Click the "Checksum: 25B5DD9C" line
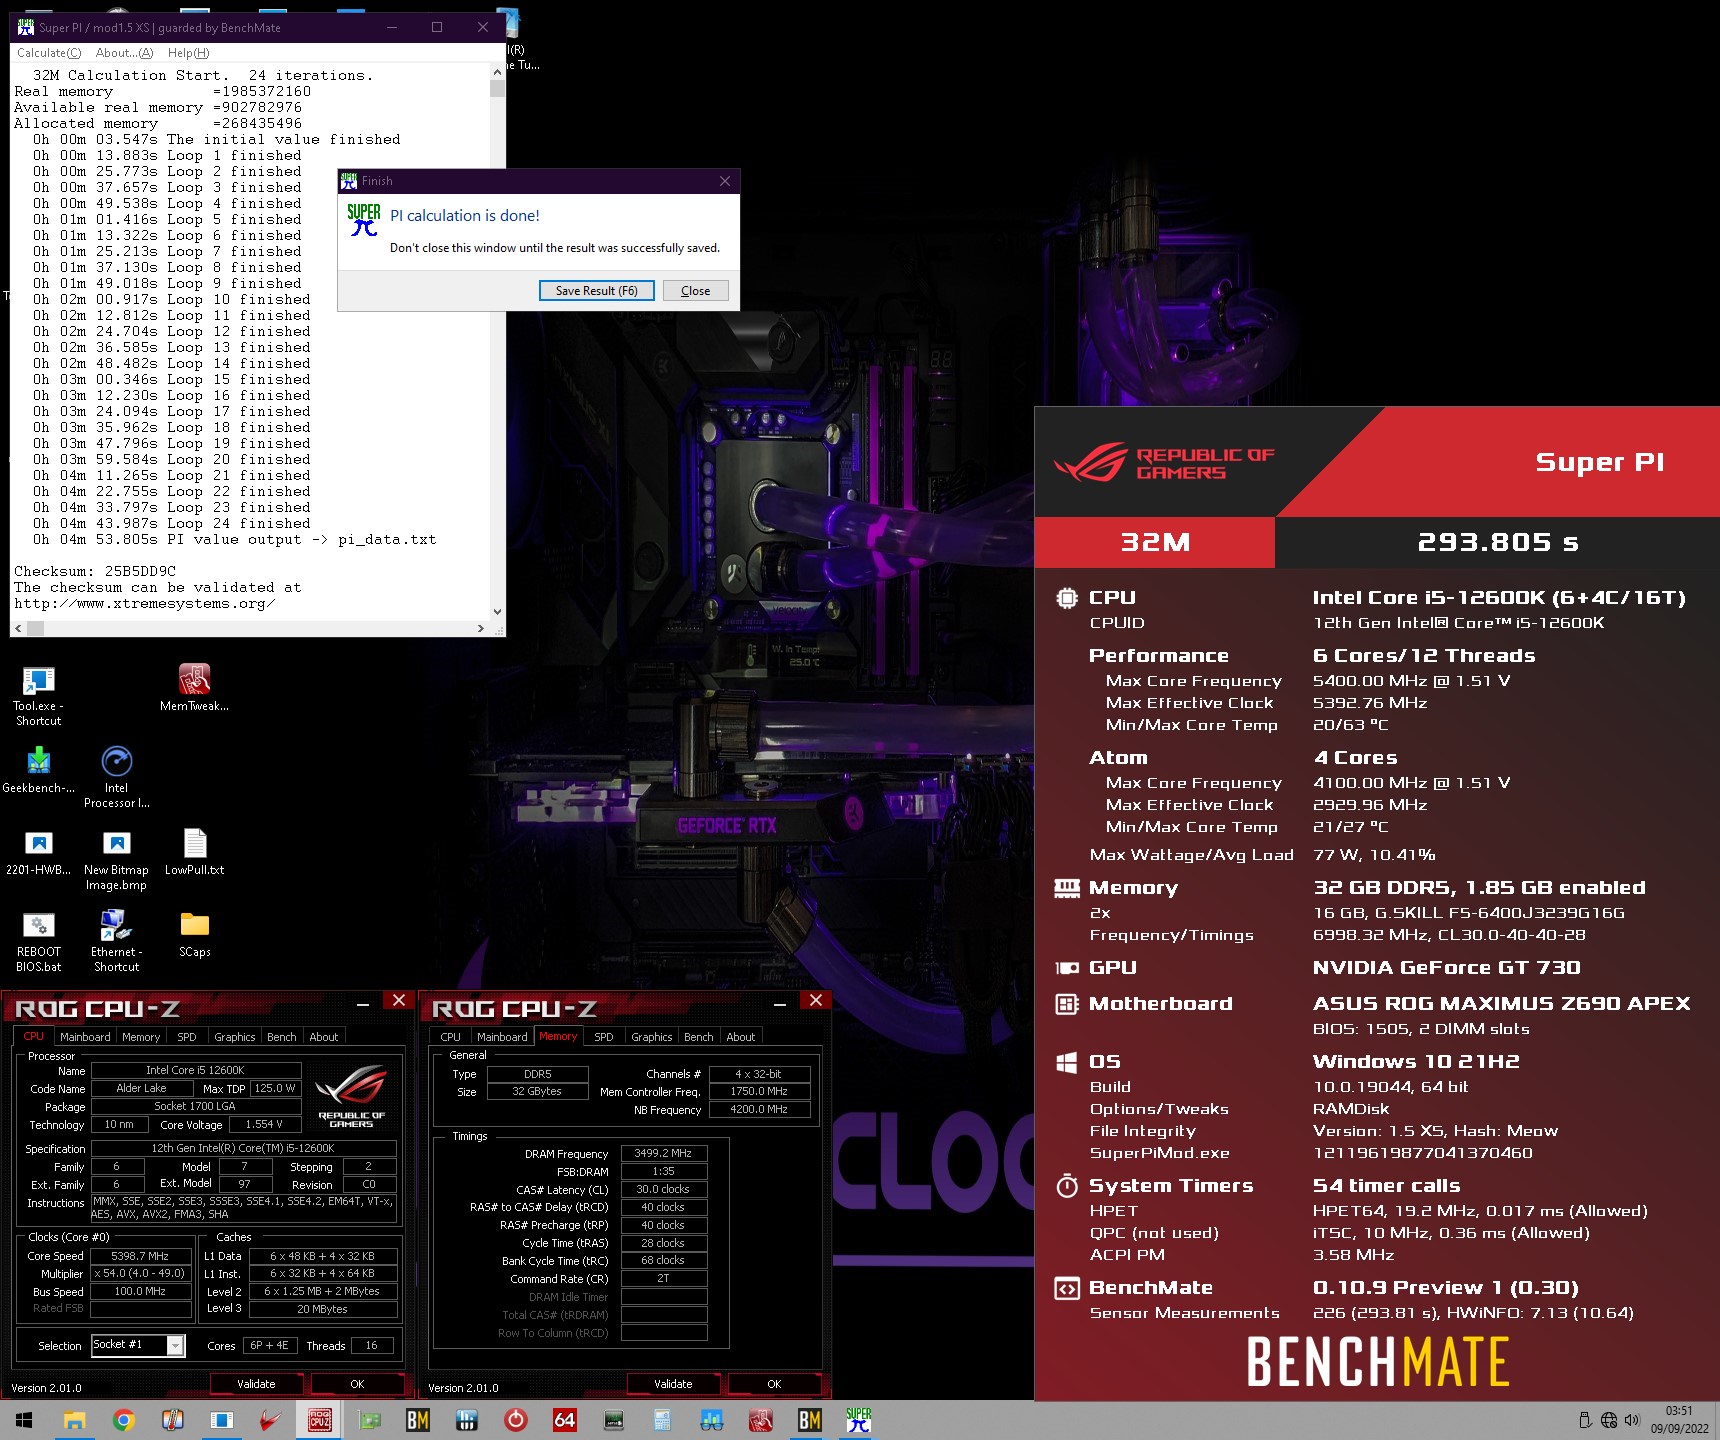 95,572
